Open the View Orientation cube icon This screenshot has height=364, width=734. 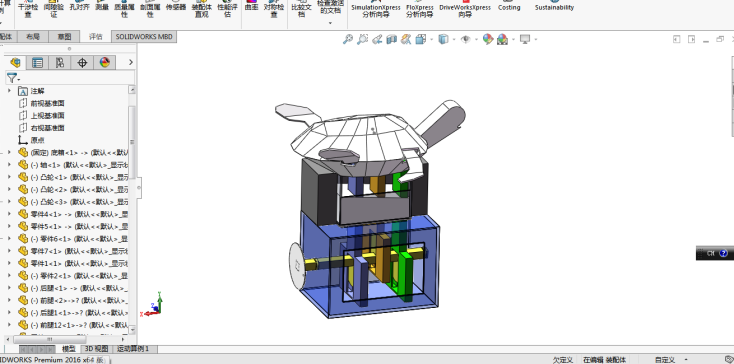pos(420,39)
